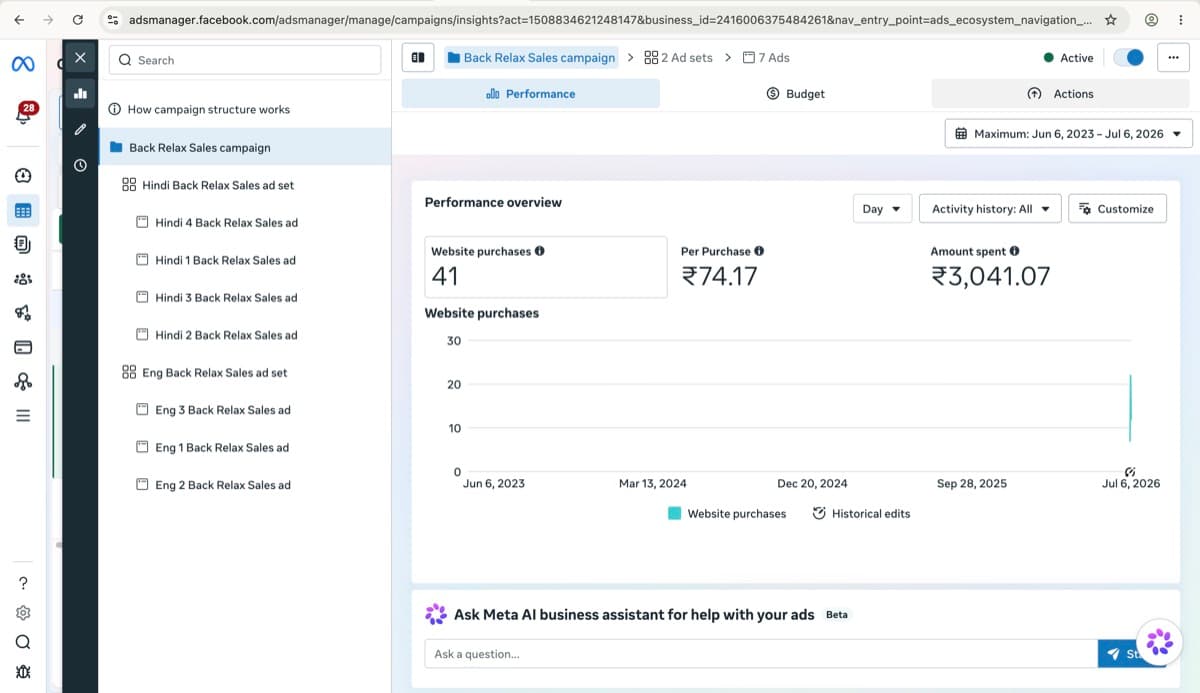This screenshot has width=1200, height=693.
Task: Select the edit pencil icon in dark rail
Action: pos(80,130)
